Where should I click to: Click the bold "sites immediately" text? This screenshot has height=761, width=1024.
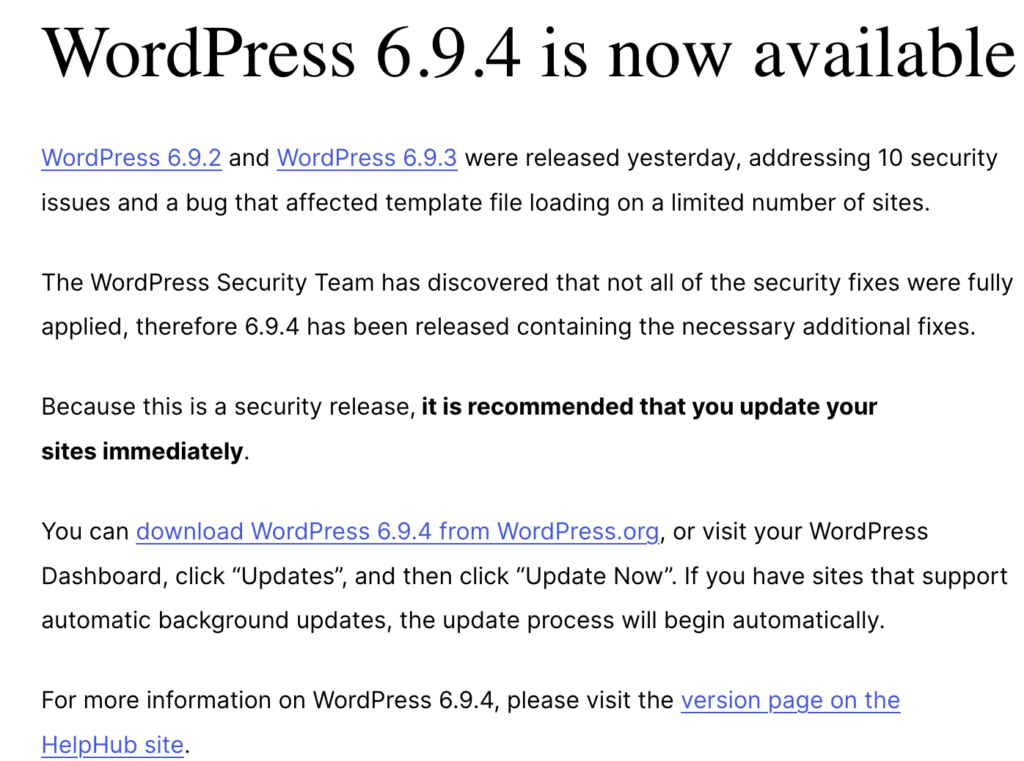(142, 451)
